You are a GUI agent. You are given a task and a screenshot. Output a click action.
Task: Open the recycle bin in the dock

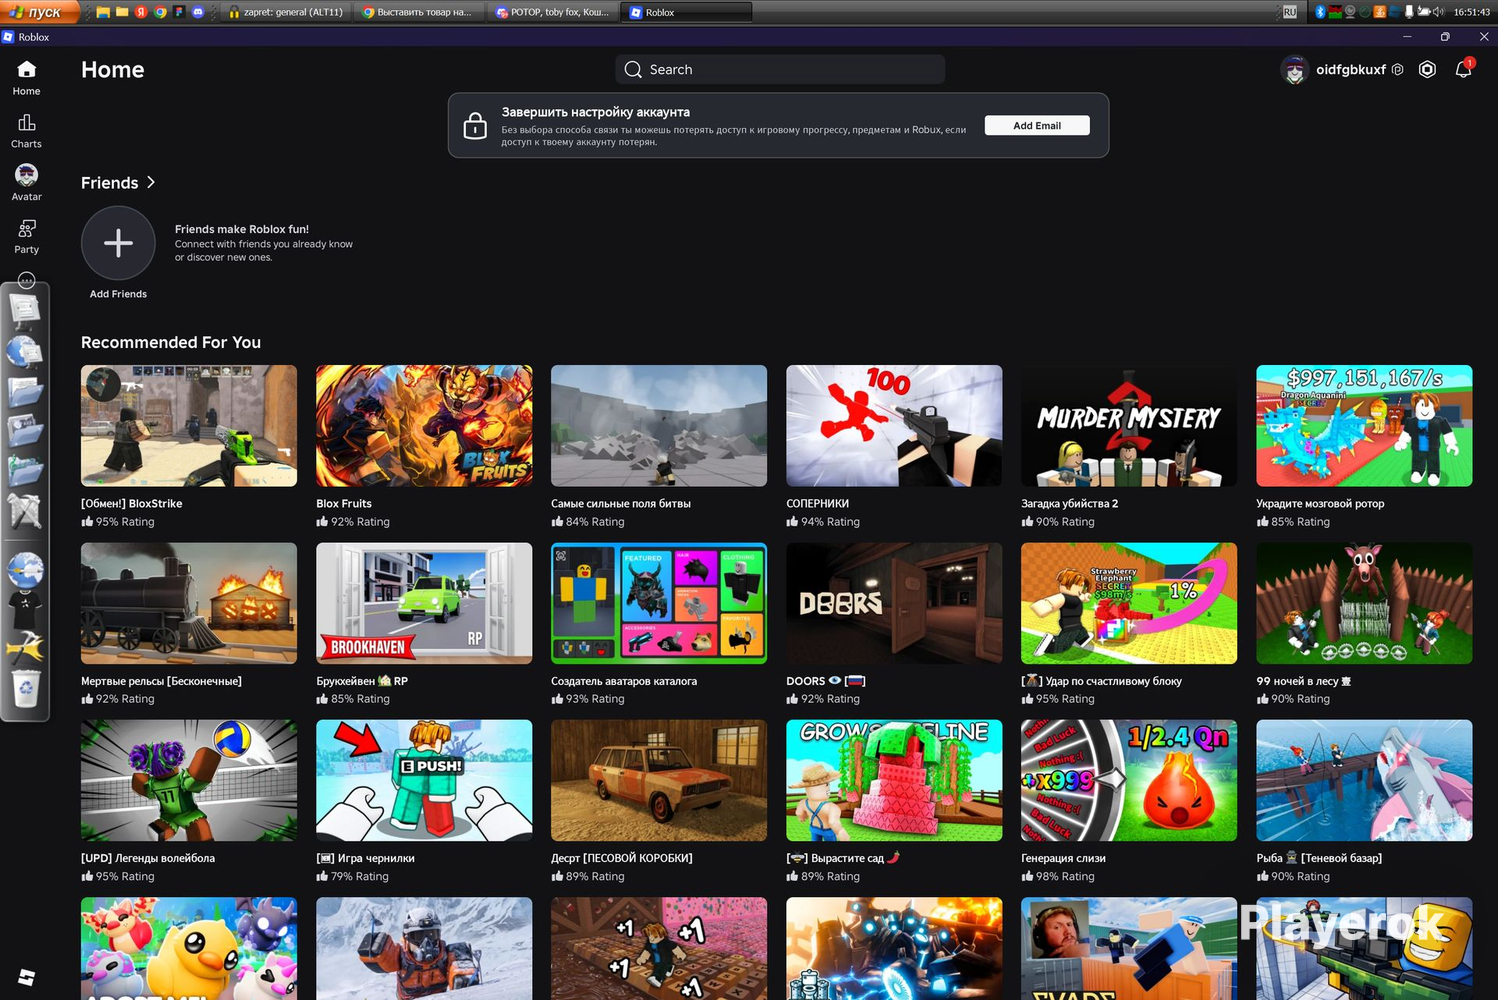pyautogui.click(x=25, y=688)
